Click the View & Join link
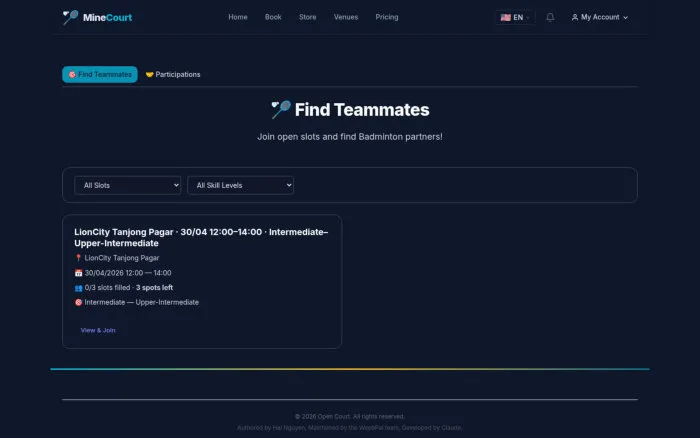Viewport: 700px width, 438px height. 98,330
